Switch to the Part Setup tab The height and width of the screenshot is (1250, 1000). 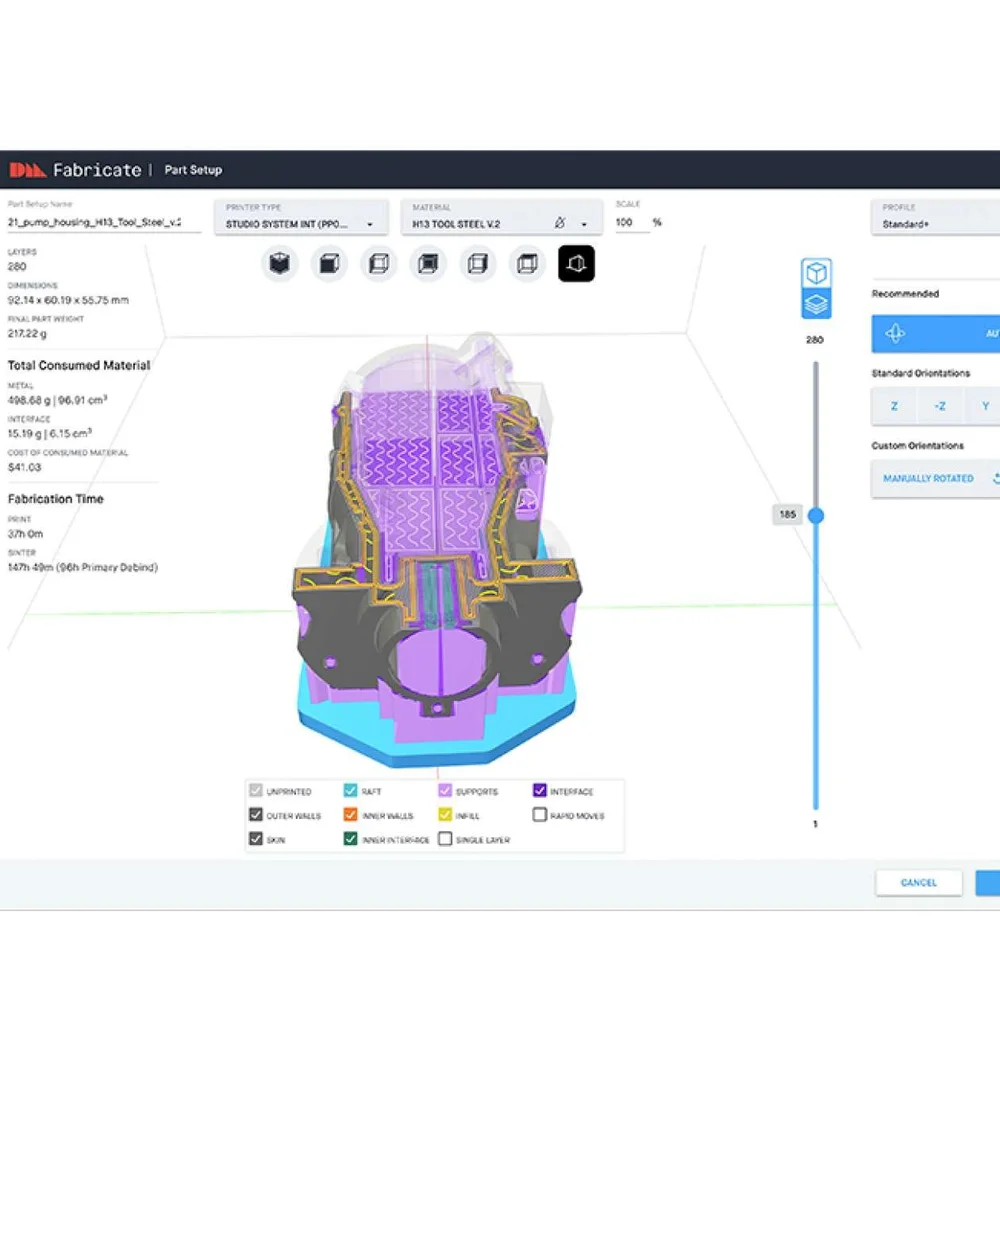(192, 169)
